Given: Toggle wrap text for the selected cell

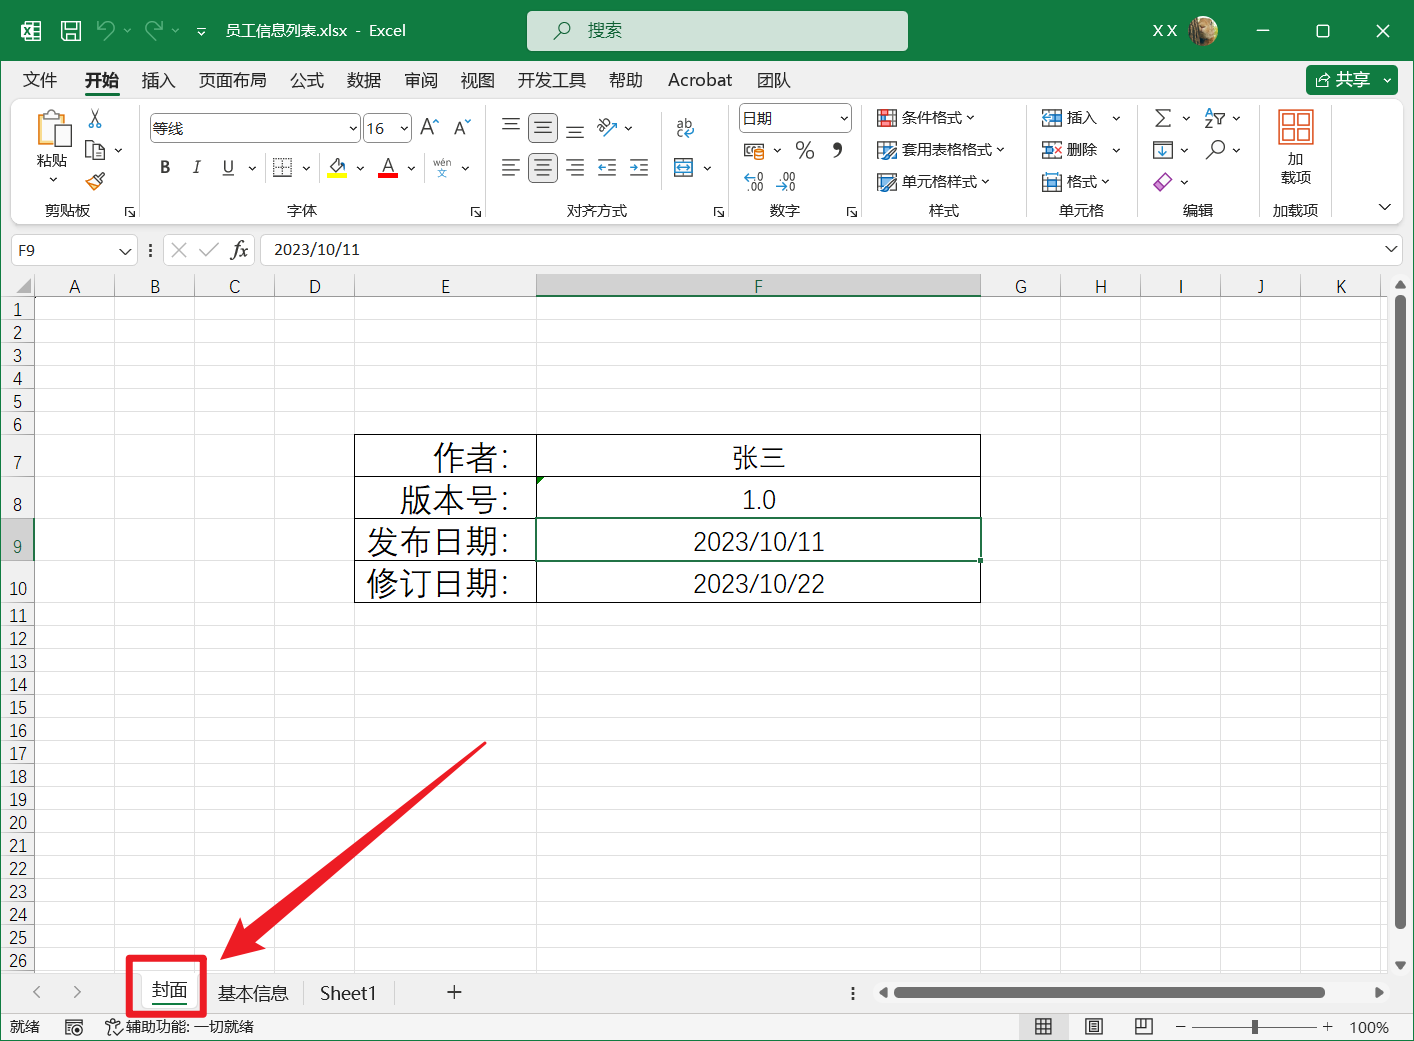Looking at the screenshot, I should [684, 128].
